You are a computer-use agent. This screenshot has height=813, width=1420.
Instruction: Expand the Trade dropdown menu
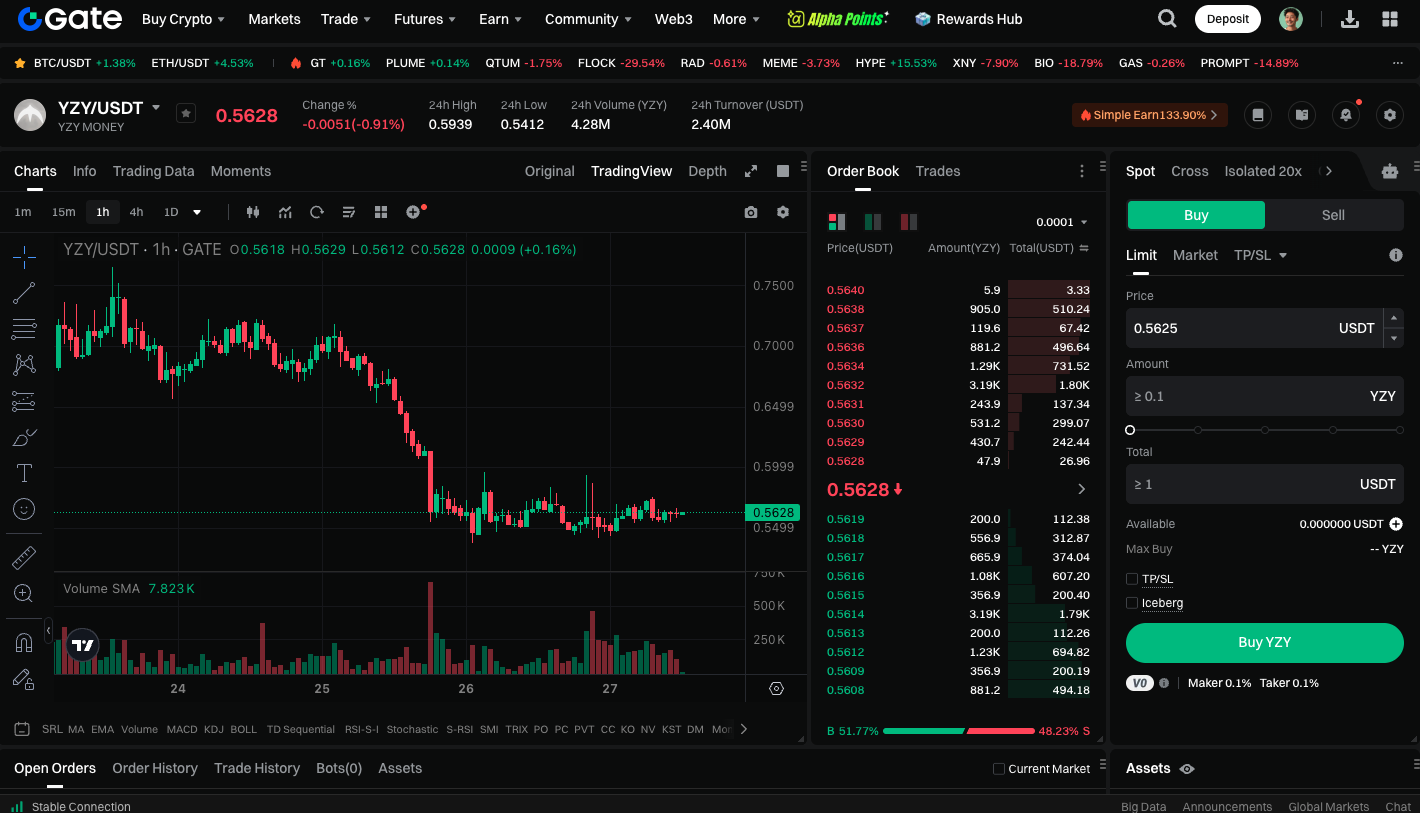point(346,19)
